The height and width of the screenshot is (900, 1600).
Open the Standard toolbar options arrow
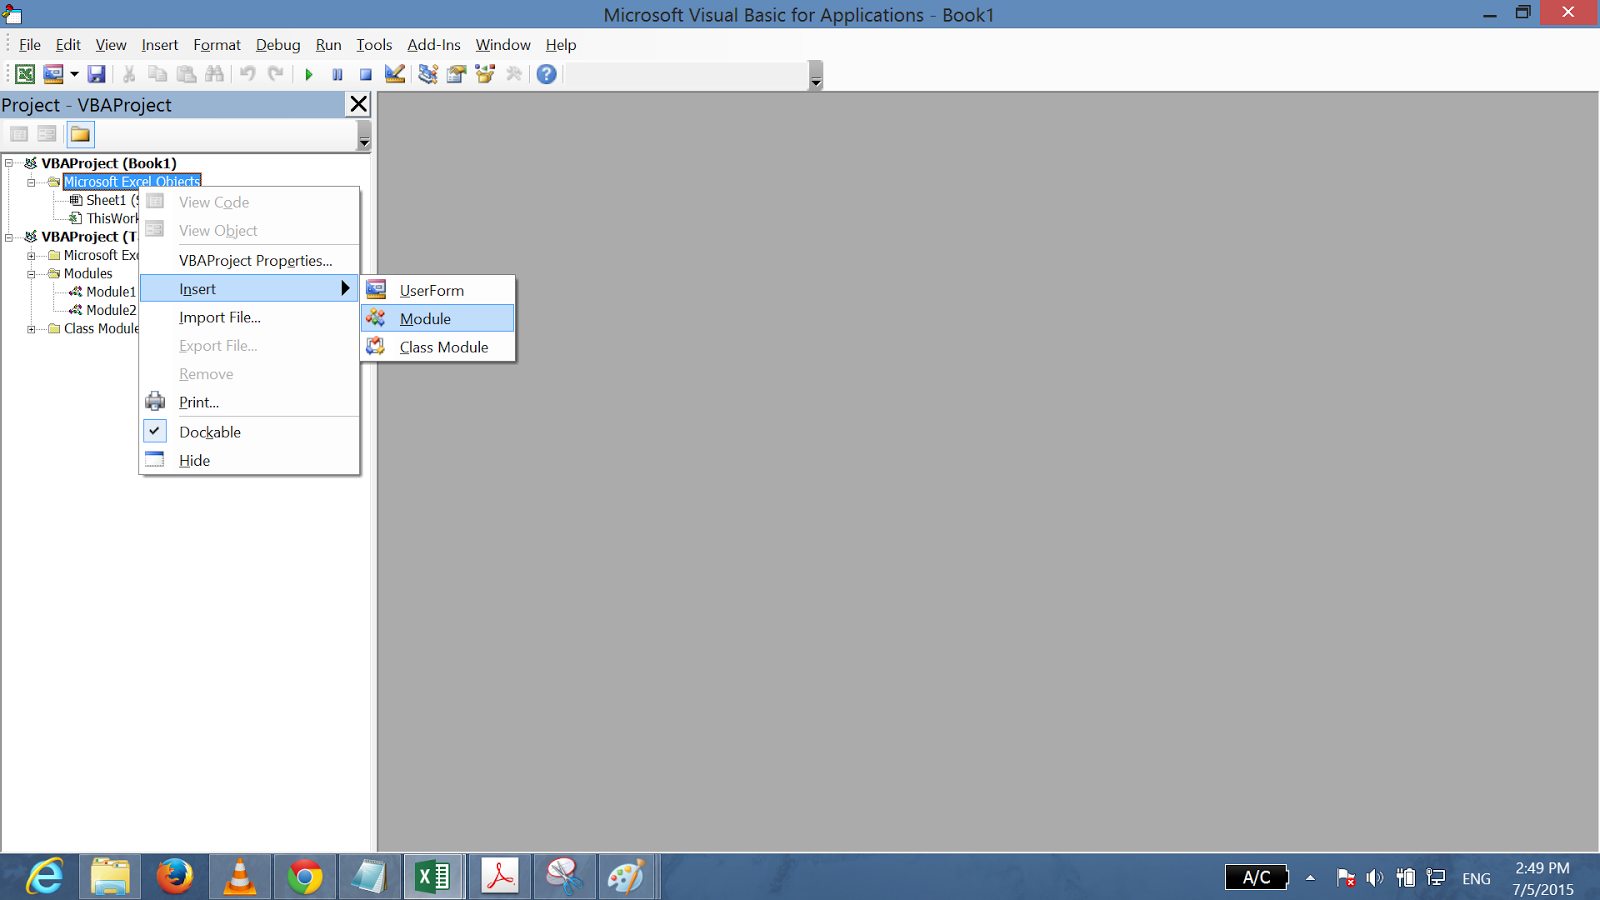816,76
